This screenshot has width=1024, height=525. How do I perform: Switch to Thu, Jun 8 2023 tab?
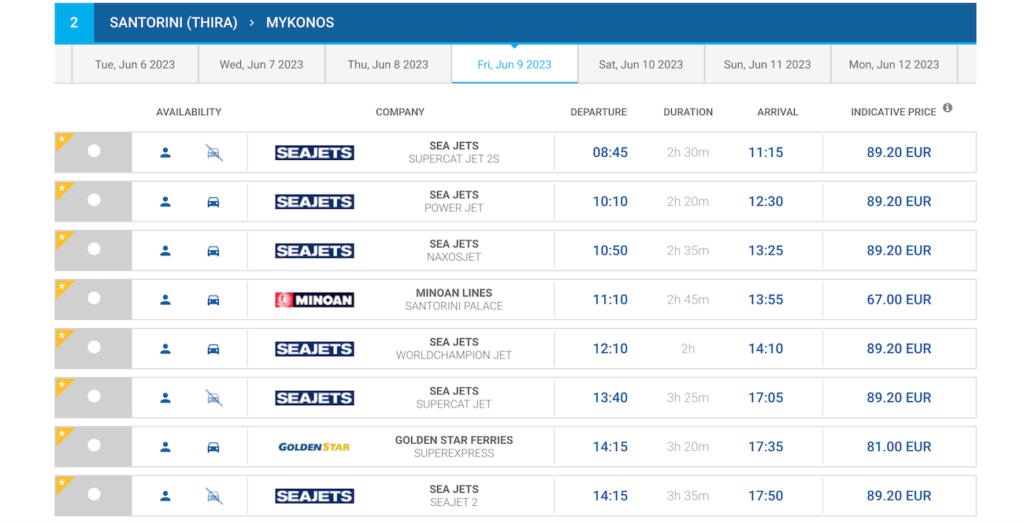pos(388,64)
